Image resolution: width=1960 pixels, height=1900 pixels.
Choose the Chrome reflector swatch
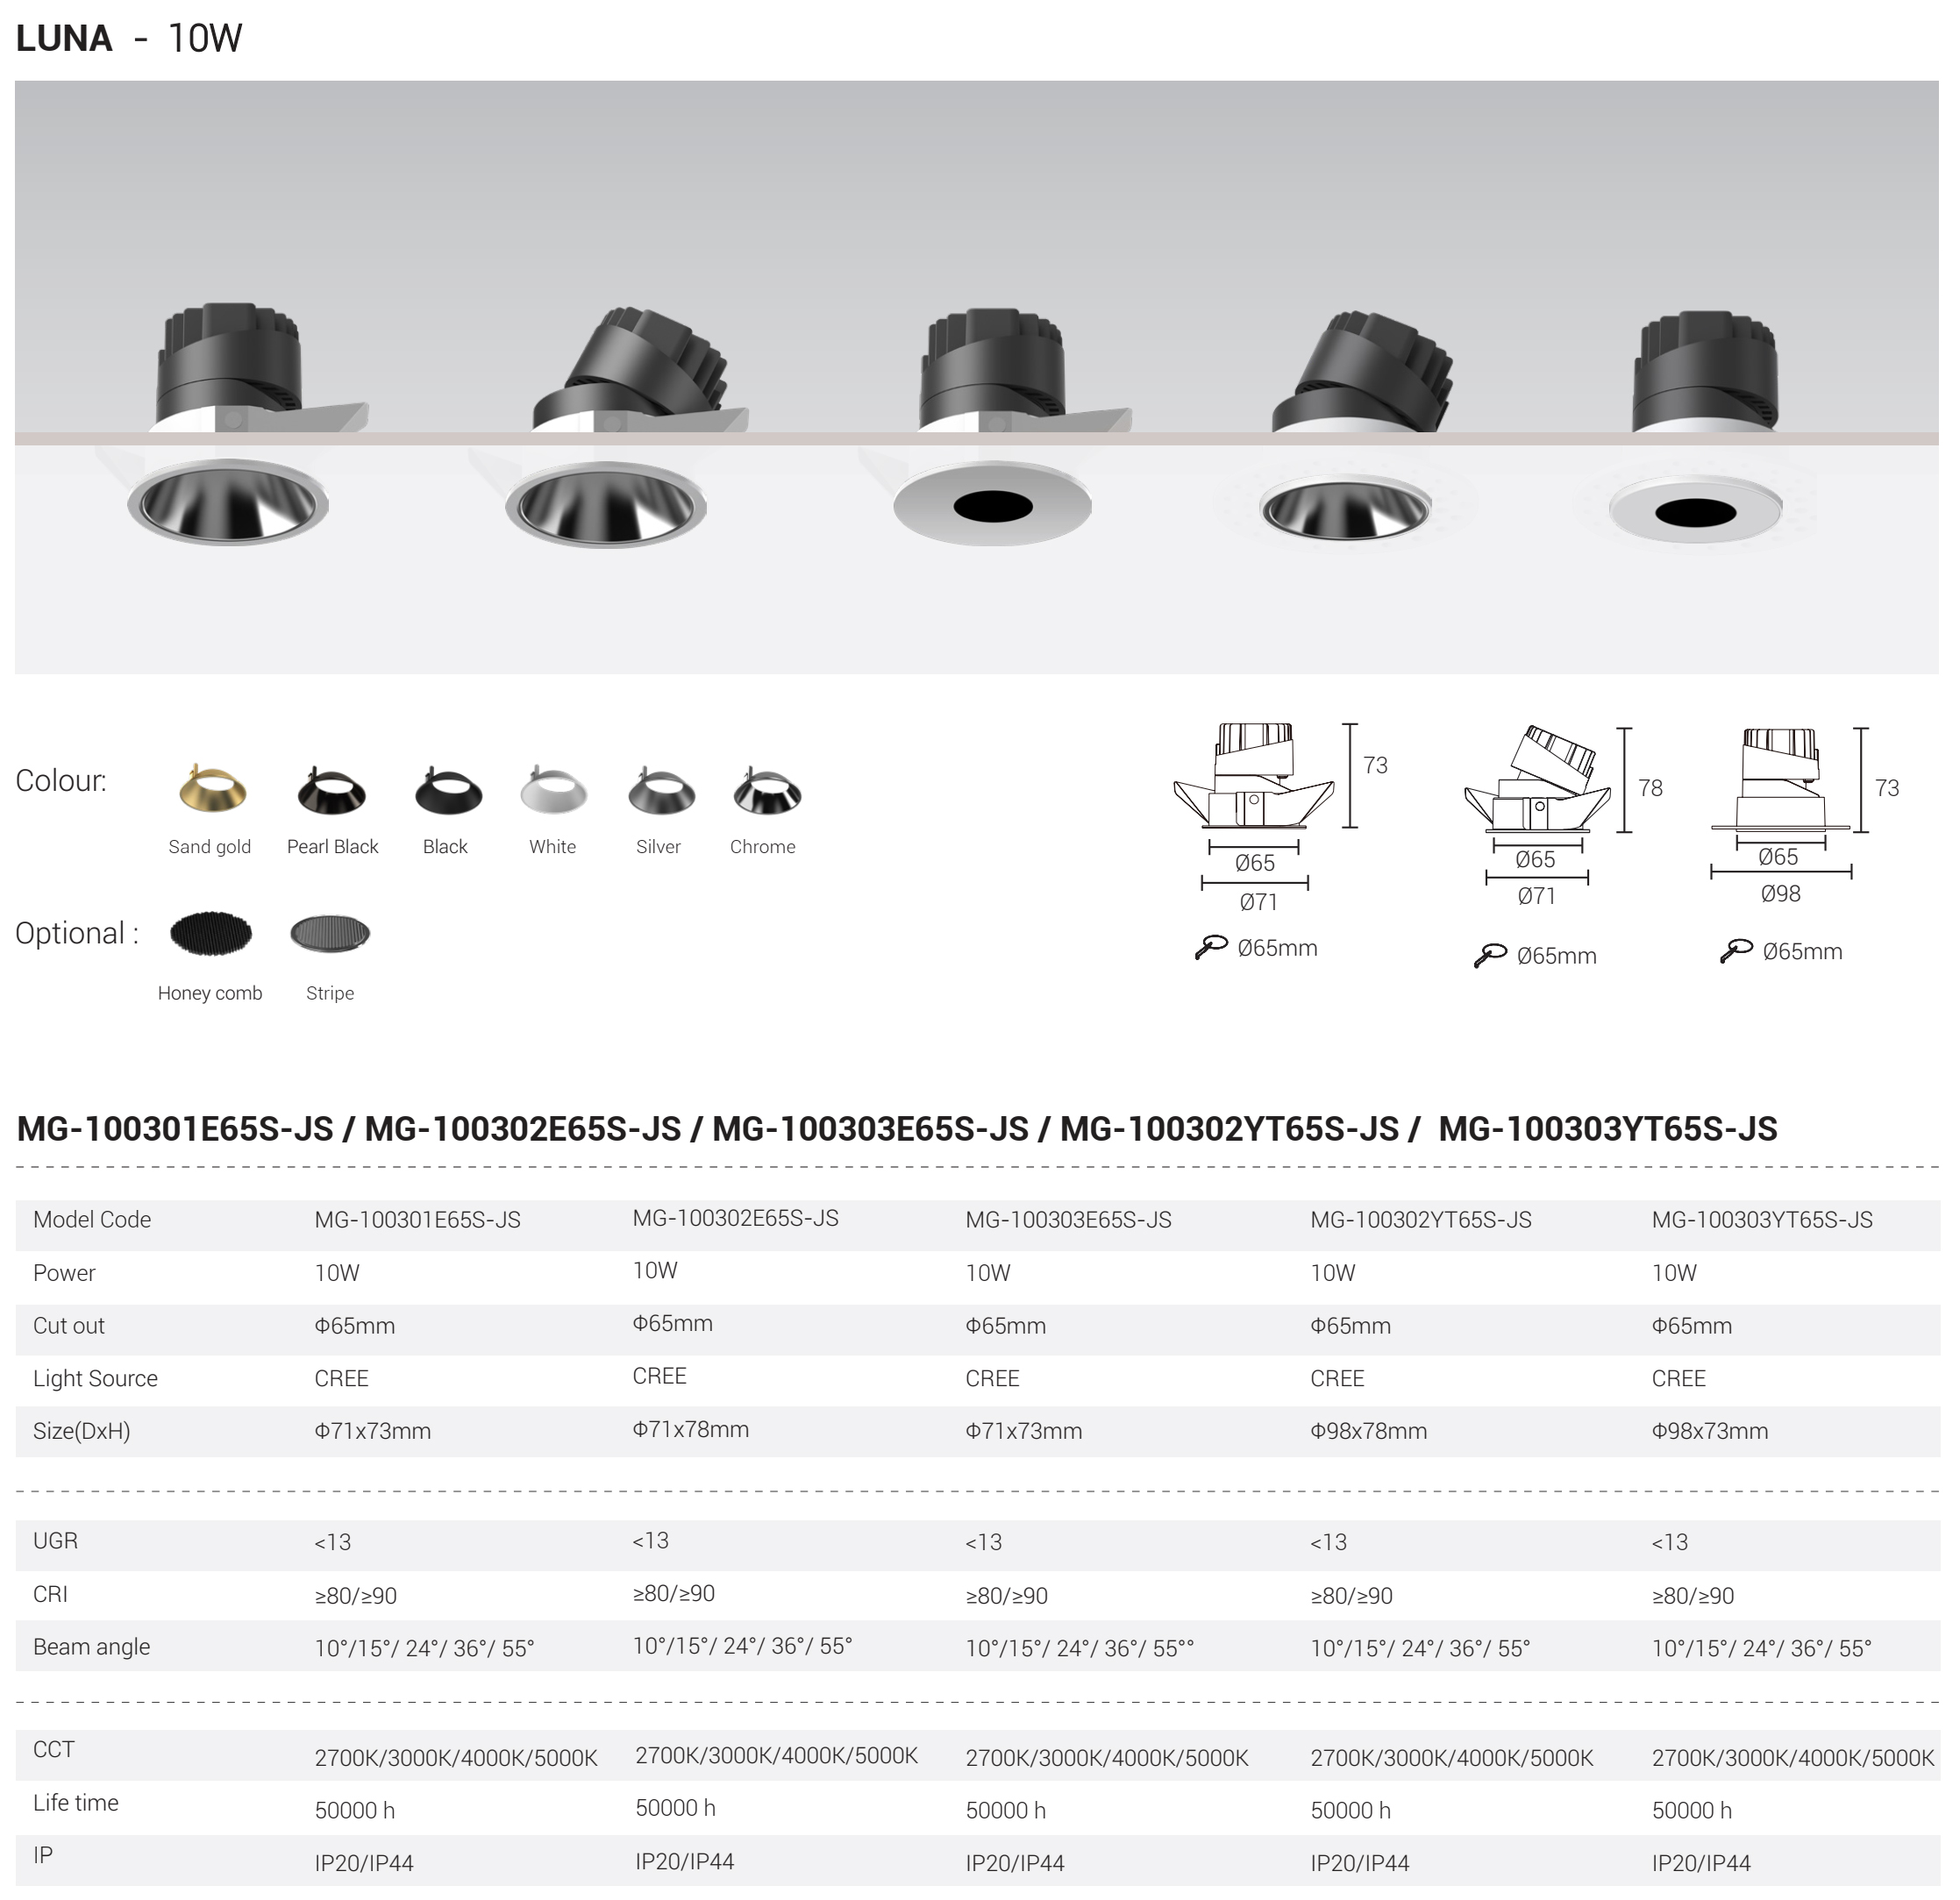[x=767, y=792]
